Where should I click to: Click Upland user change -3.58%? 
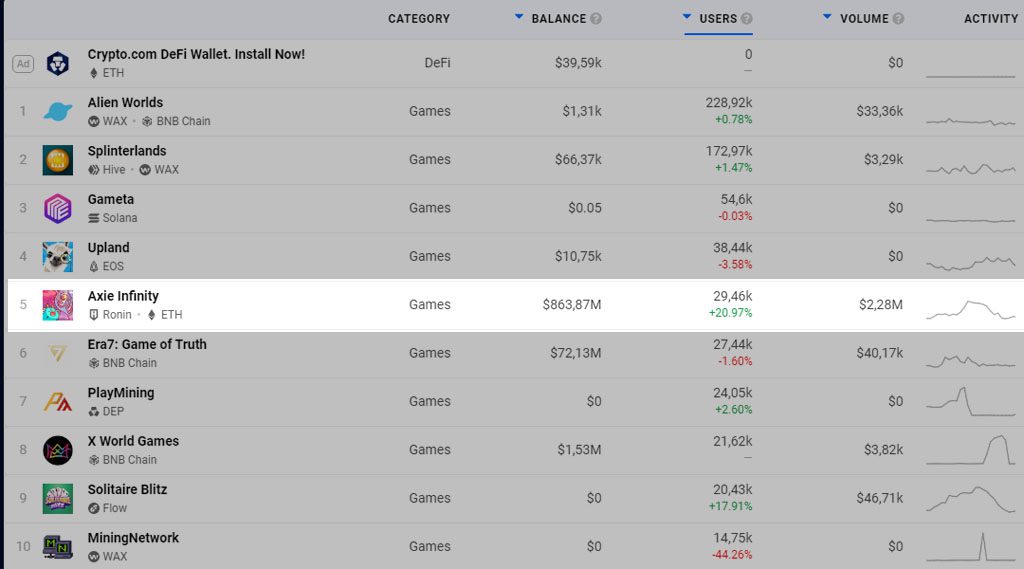coord(735,265)
